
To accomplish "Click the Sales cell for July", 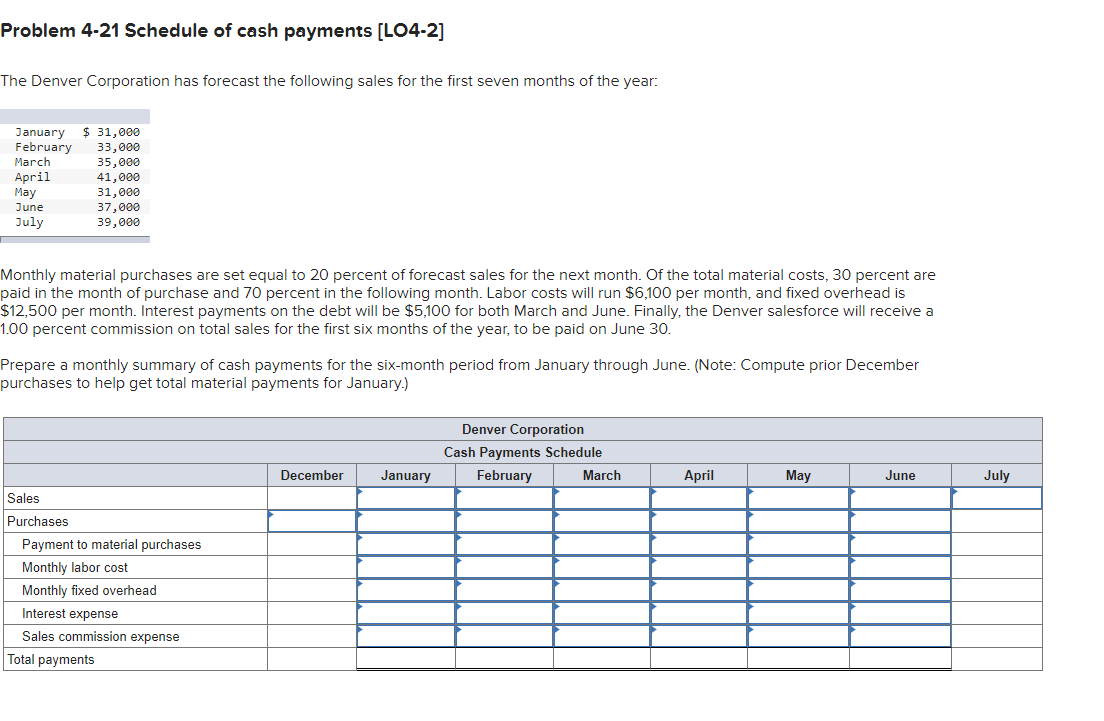I will click(x=997, y=498).
